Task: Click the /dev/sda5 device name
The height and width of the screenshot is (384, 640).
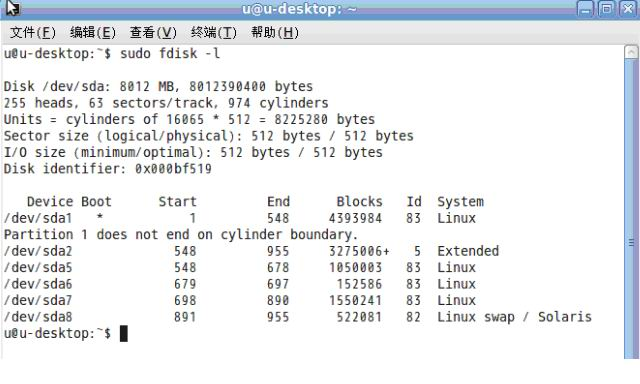Action: pyautogui.click(x=38, y=268)
